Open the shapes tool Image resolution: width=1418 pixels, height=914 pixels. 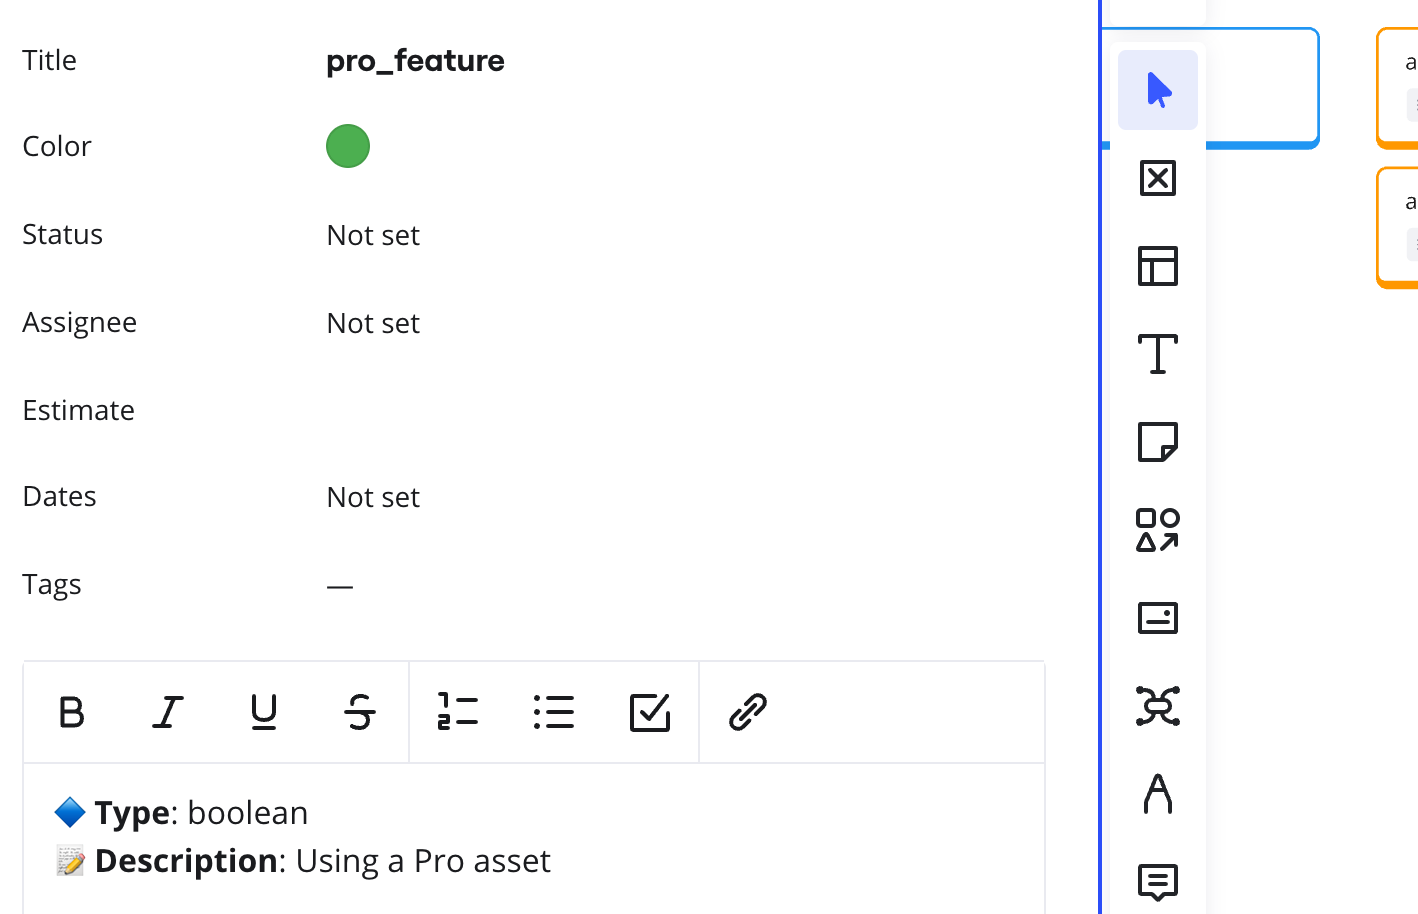[1158, 530]
